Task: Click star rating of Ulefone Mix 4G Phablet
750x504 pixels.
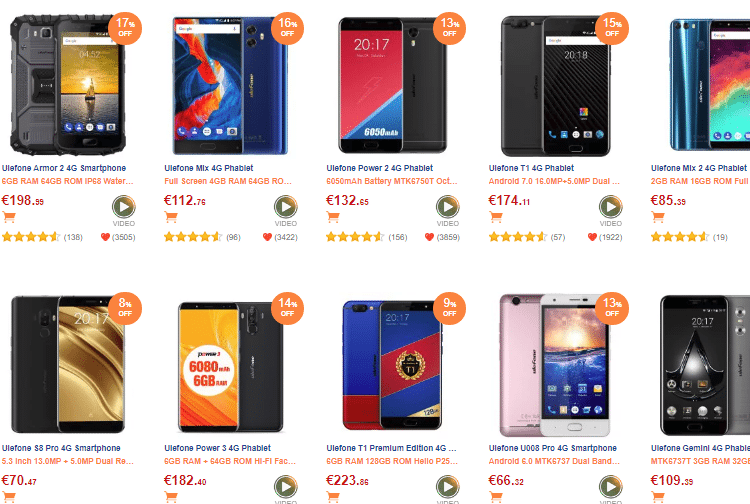Action: pos(192,237)
